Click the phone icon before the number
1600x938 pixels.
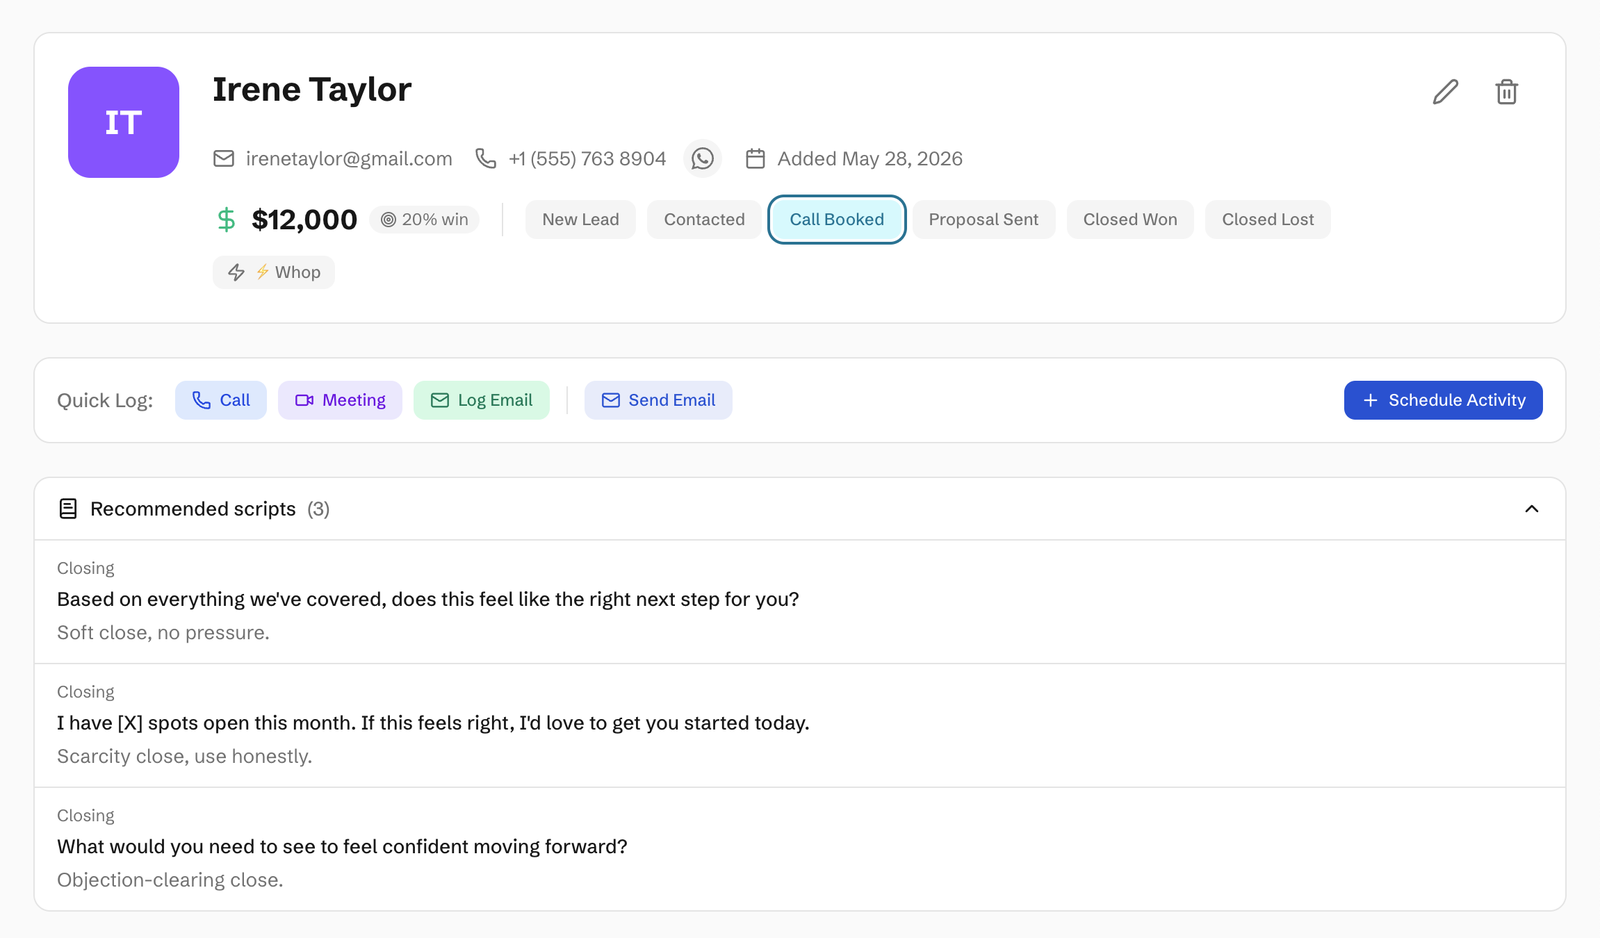pos(486,159)
